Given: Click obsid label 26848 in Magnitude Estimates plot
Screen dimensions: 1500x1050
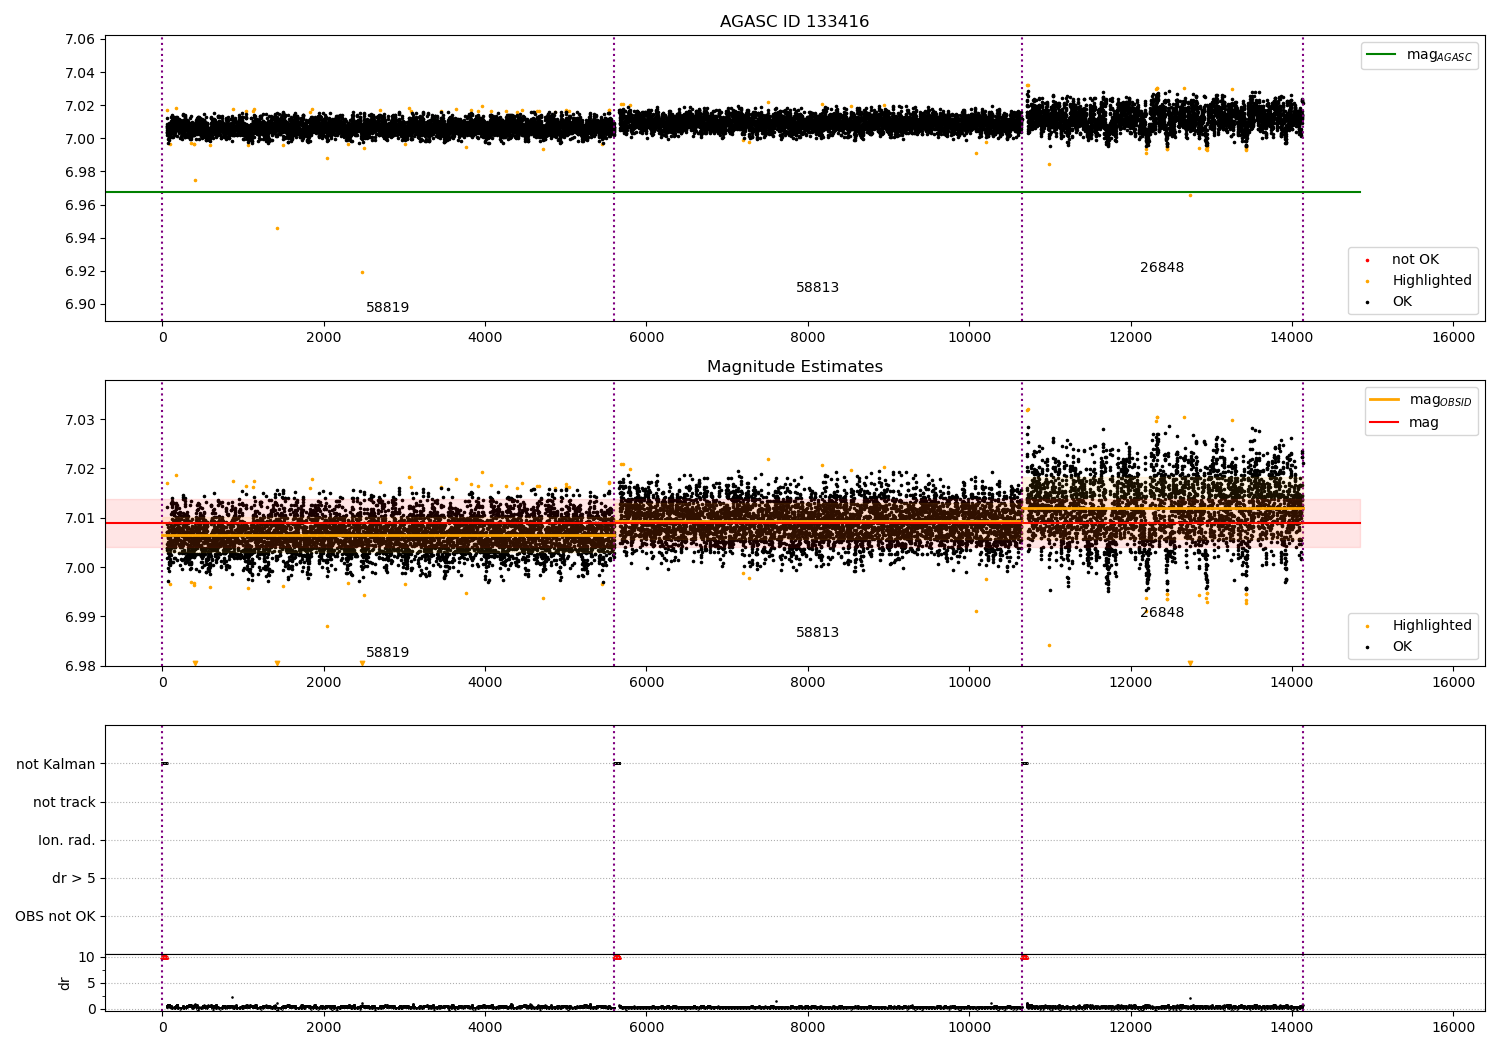Looking at the screenshot, I should tap(1161, 613).
